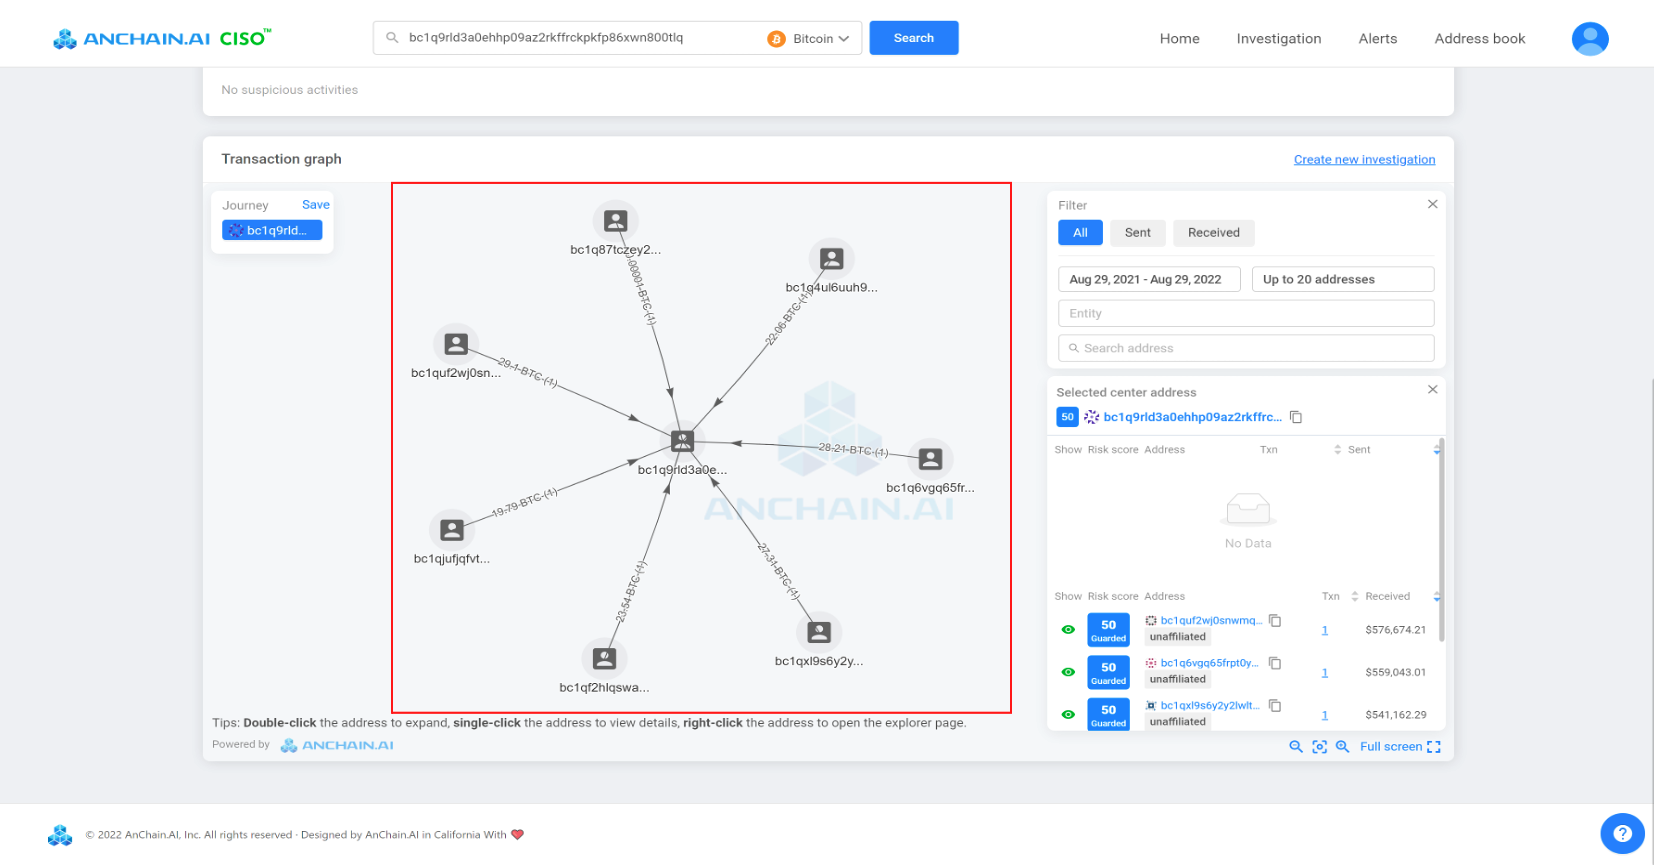Viewport: 1654px width, 865px height.
Task: Select the bc1qxl9s6y2y node in graph
Action: [819, 632]
